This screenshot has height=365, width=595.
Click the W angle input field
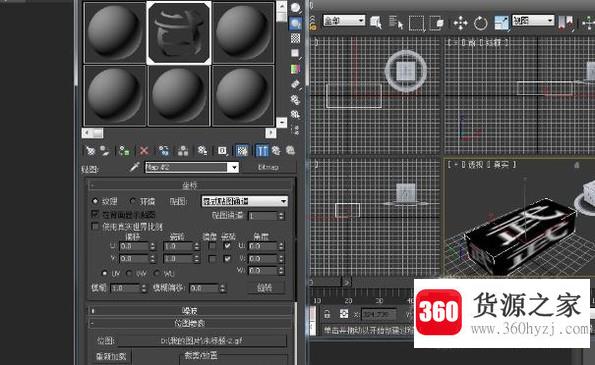coord(263,271)
